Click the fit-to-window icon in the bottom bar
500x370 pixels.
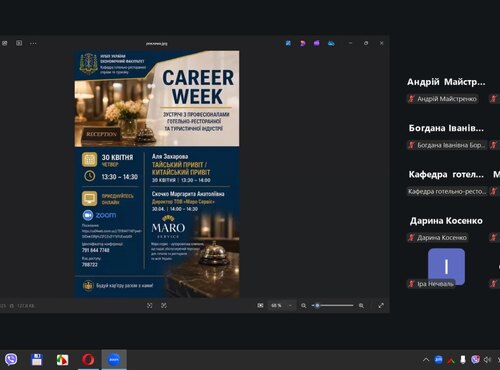[150, 305]
